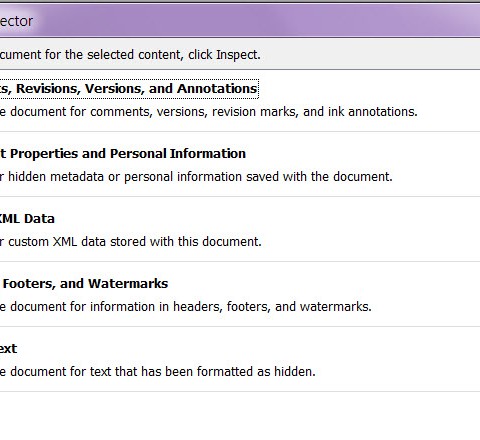Viewport: 480px width, 440px height.
Task: Click the Document Inspector title bar text
Action: click(x=16, y=21)
